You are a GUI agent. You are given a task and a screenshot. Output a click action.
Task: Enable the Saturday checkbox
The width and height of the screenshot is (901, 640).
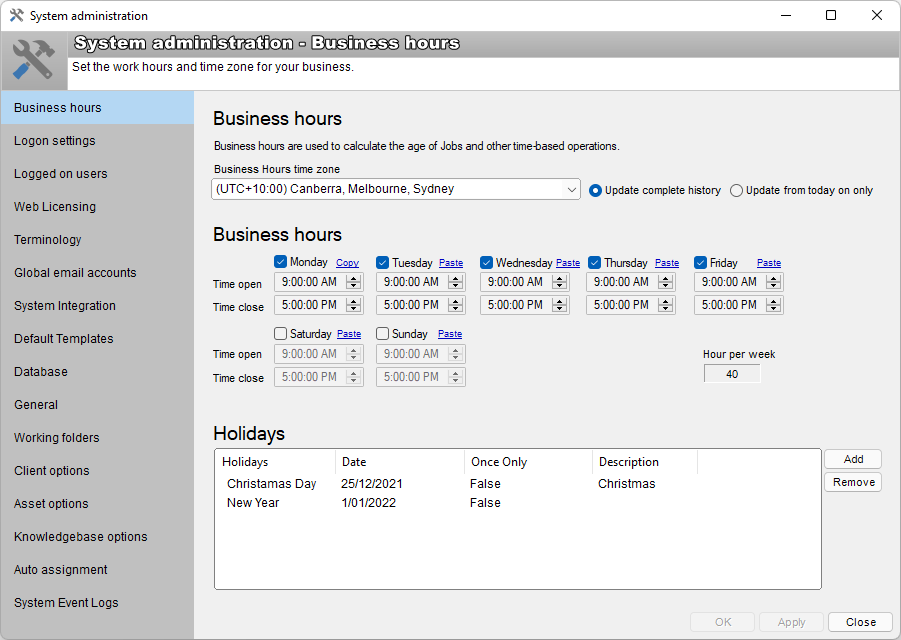[280, 333]
